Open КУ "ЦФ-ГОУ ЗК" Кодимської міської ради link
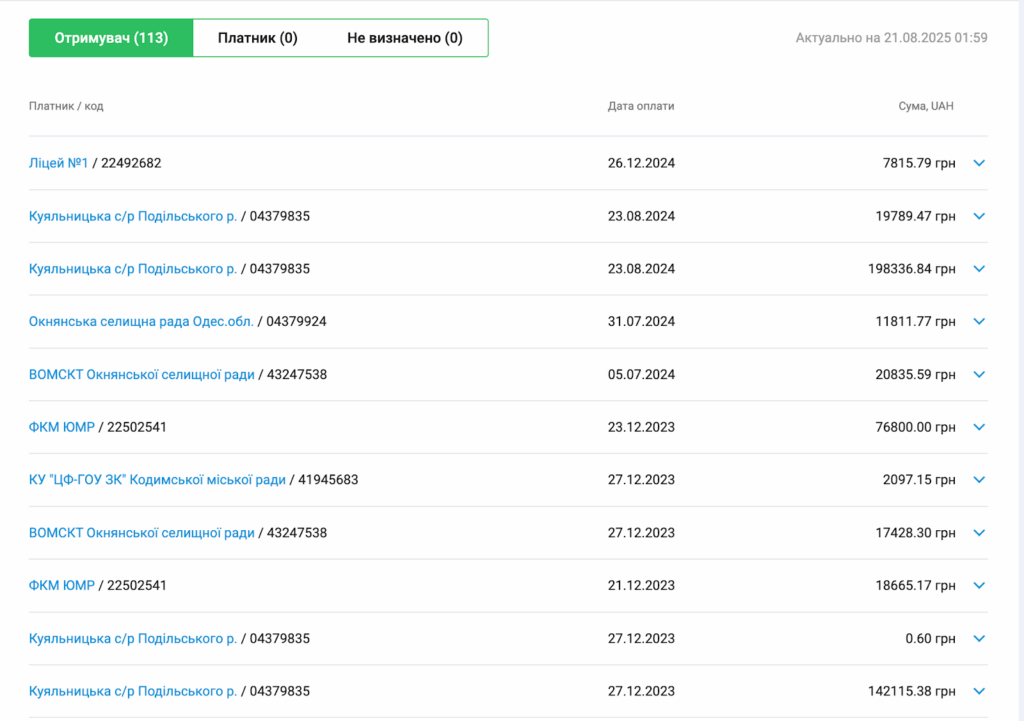Image resolution: width=1024 pixels, height=721 pixels. (157, 480)
